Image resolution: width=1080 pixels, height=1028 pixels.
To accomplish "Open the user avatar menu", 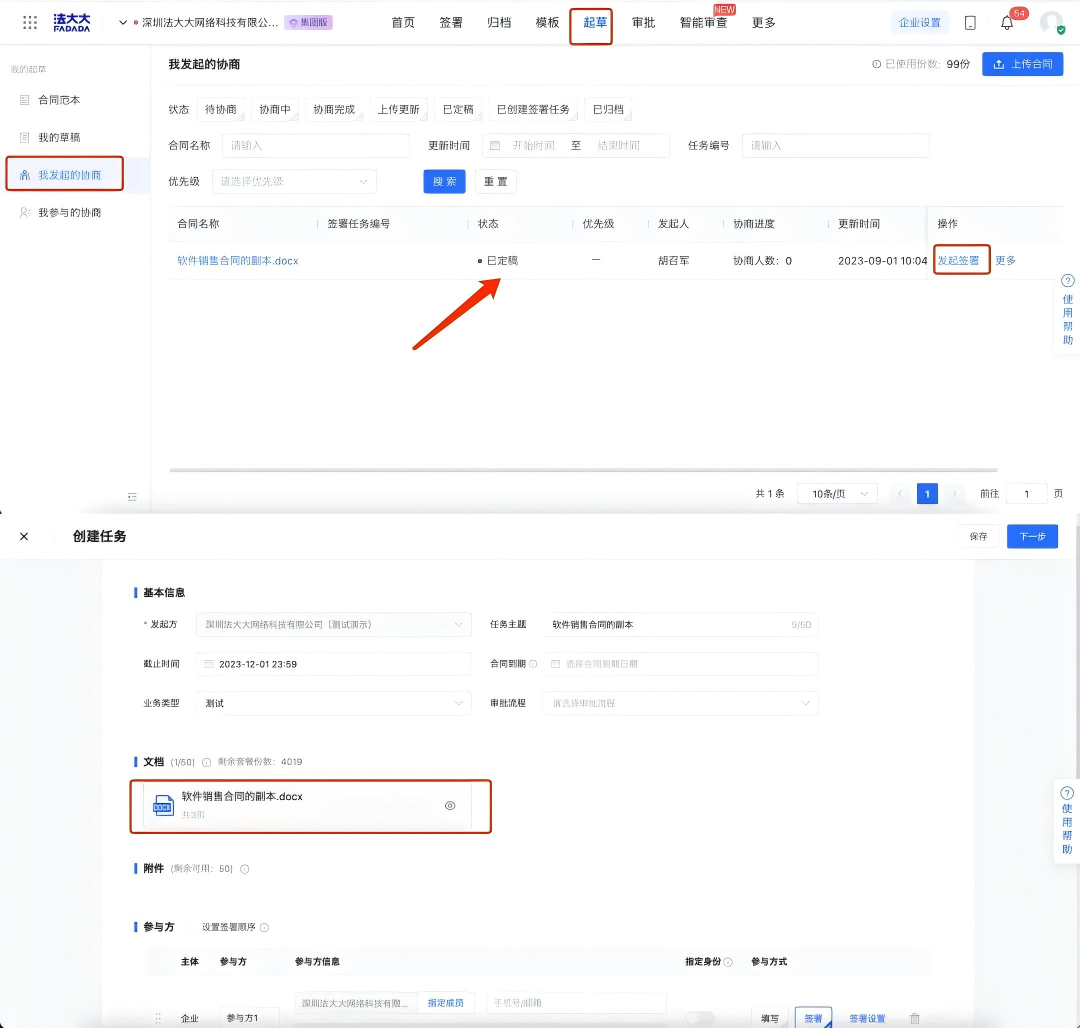I will [1051, 23].
